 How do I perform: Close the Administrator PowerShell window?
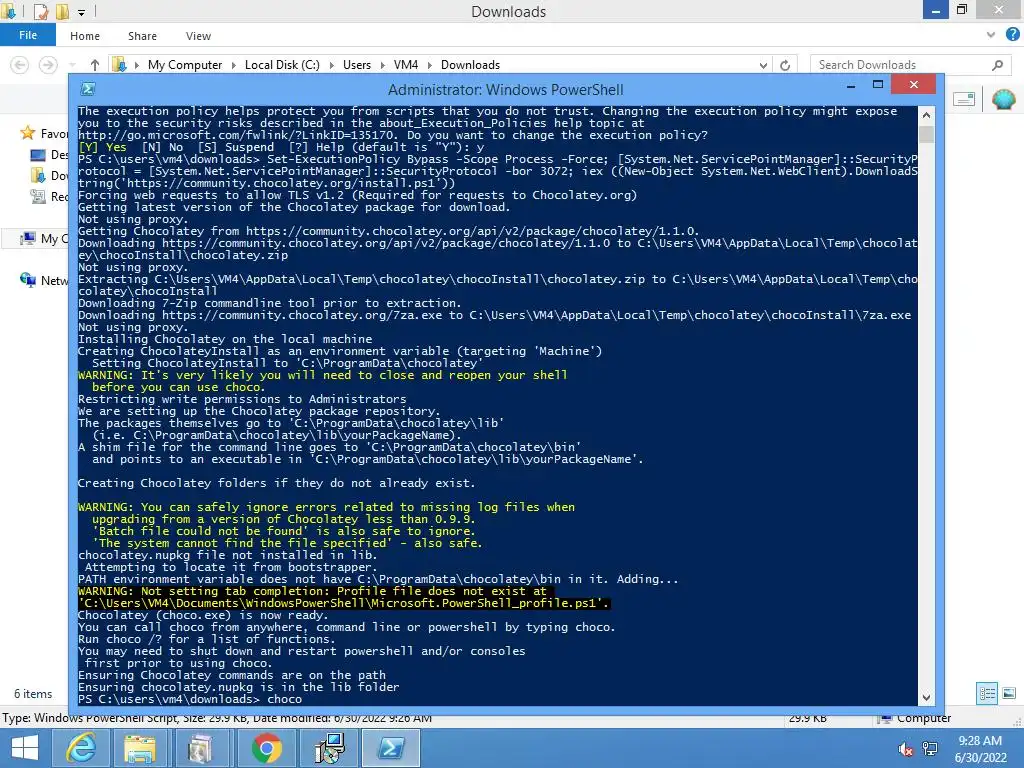tap(914, 84)
